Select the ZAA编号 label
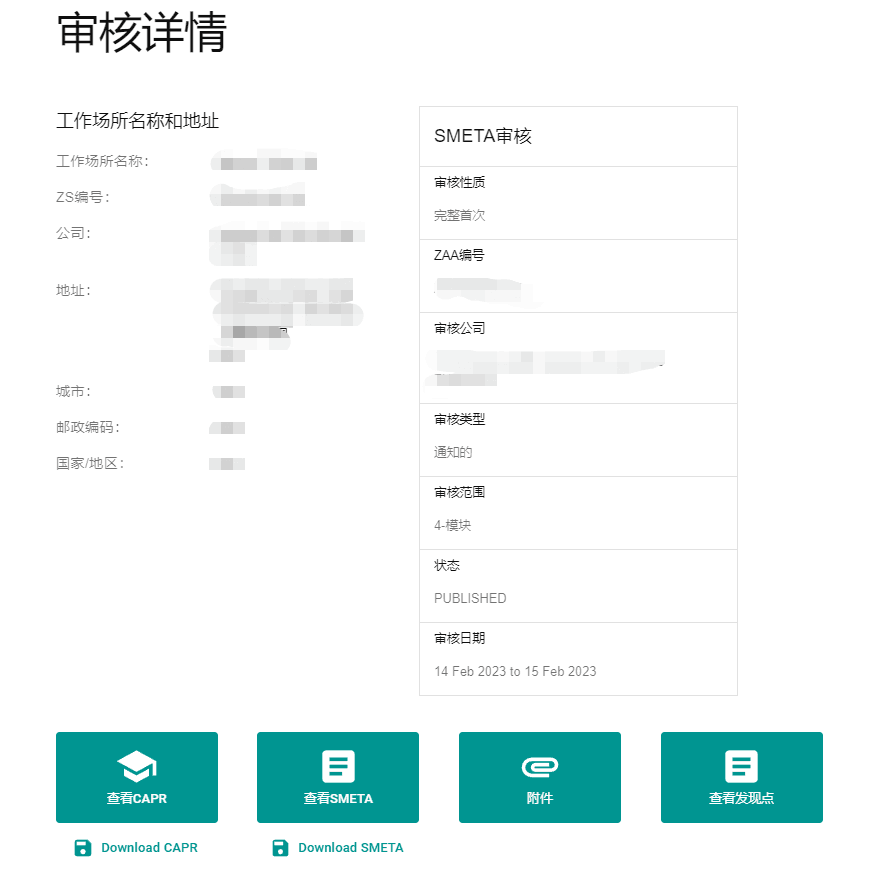890x879 pixels. click(x=459, y=255)
